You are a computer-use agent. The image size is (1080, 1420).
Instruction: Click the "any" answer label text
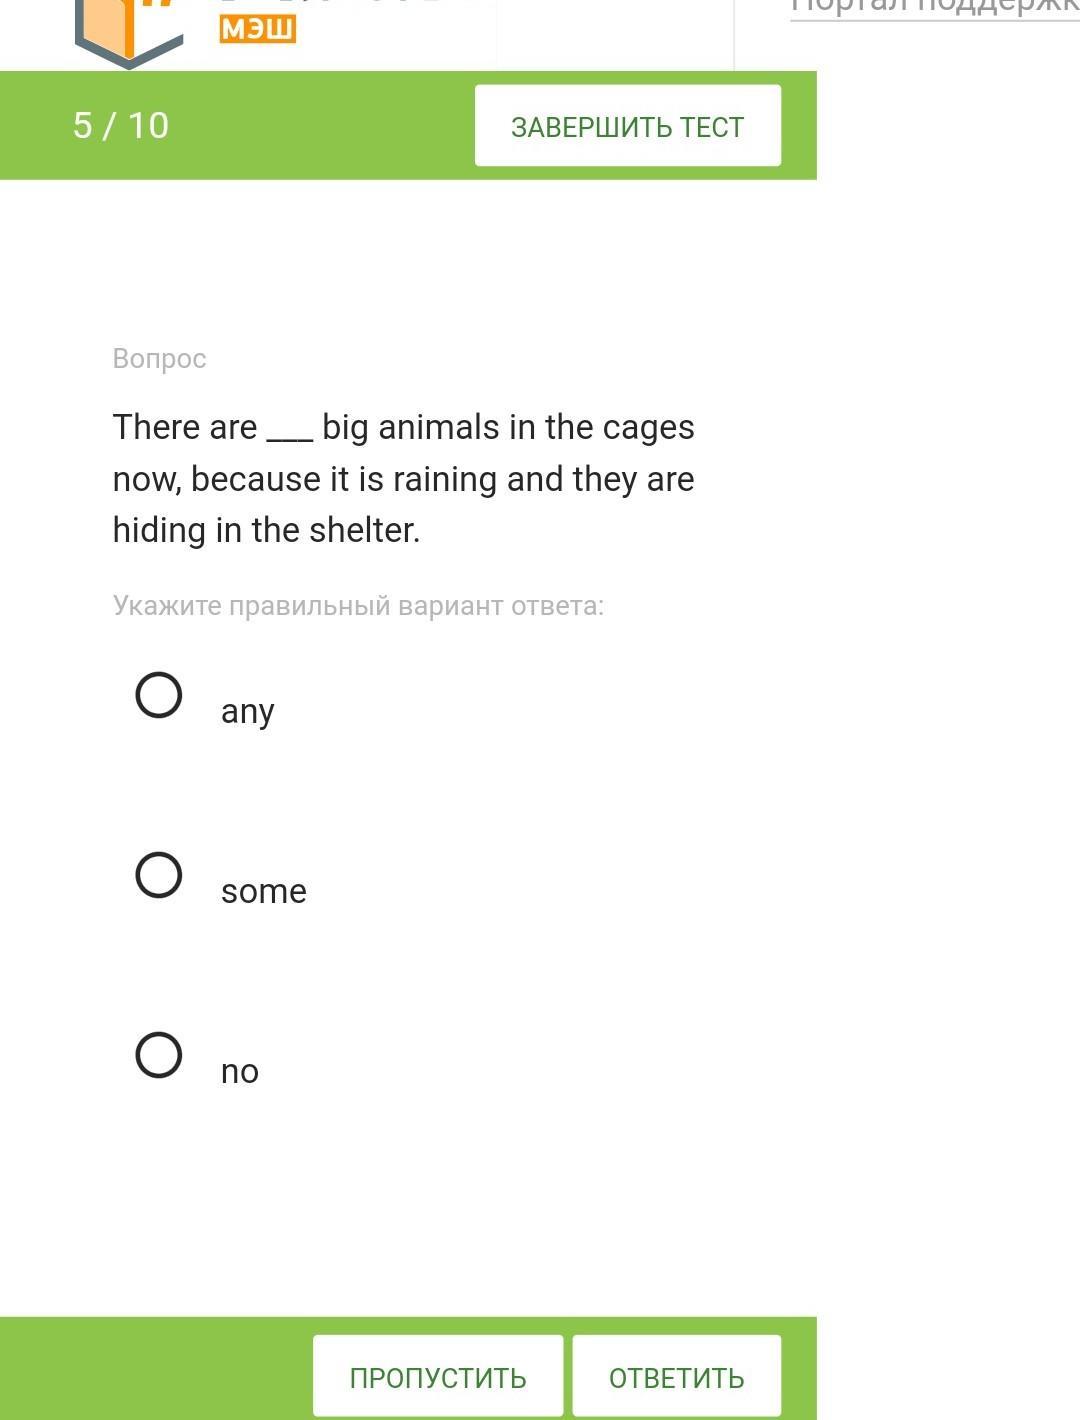[x=247, y=712]
